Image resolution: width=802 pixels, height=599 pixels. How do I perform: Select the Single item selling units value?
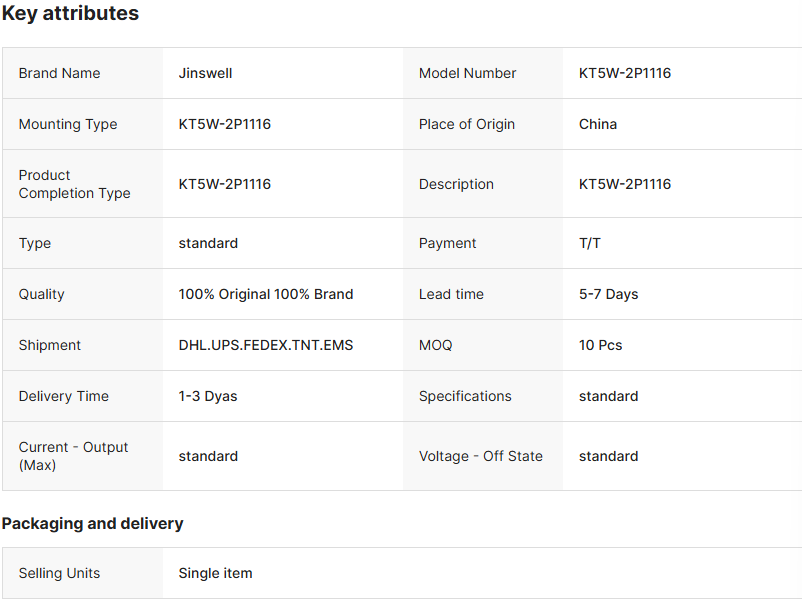215,573
